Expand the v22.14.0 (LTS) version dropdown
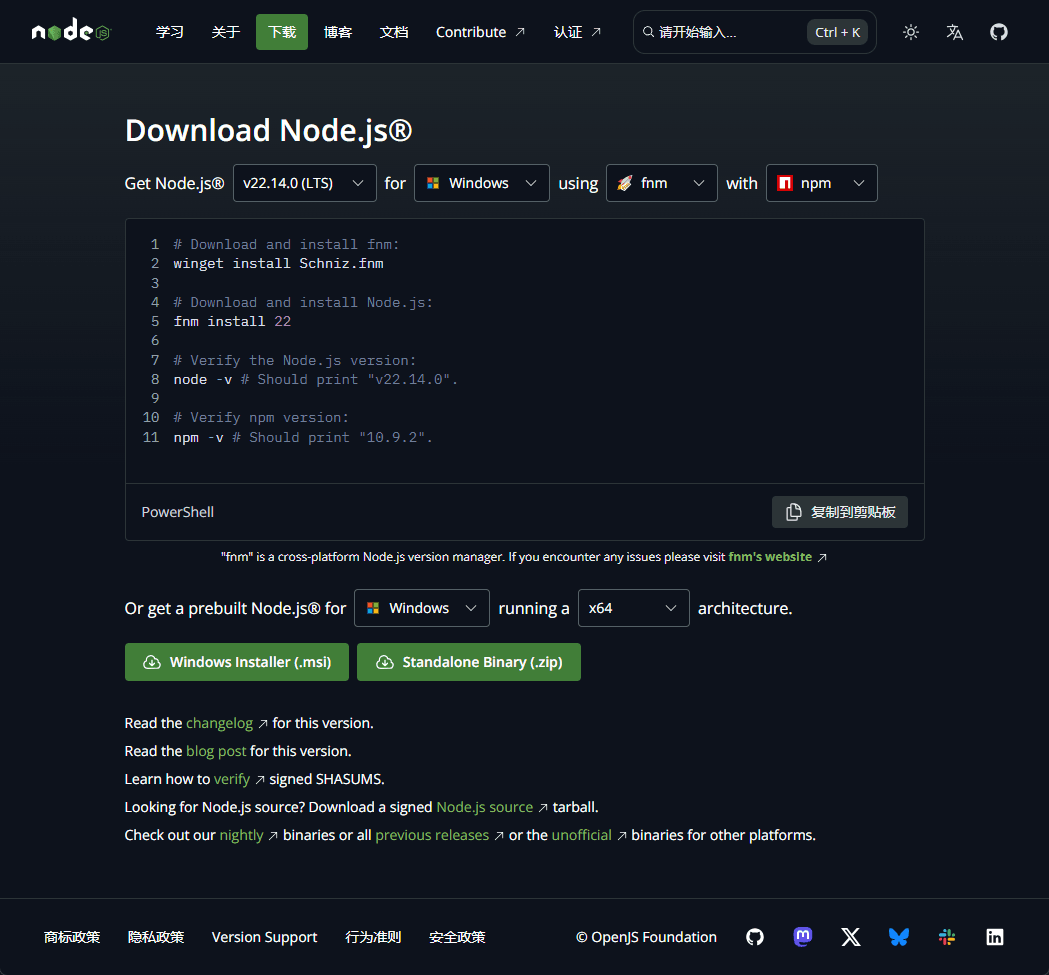 (x=304, y=183)
